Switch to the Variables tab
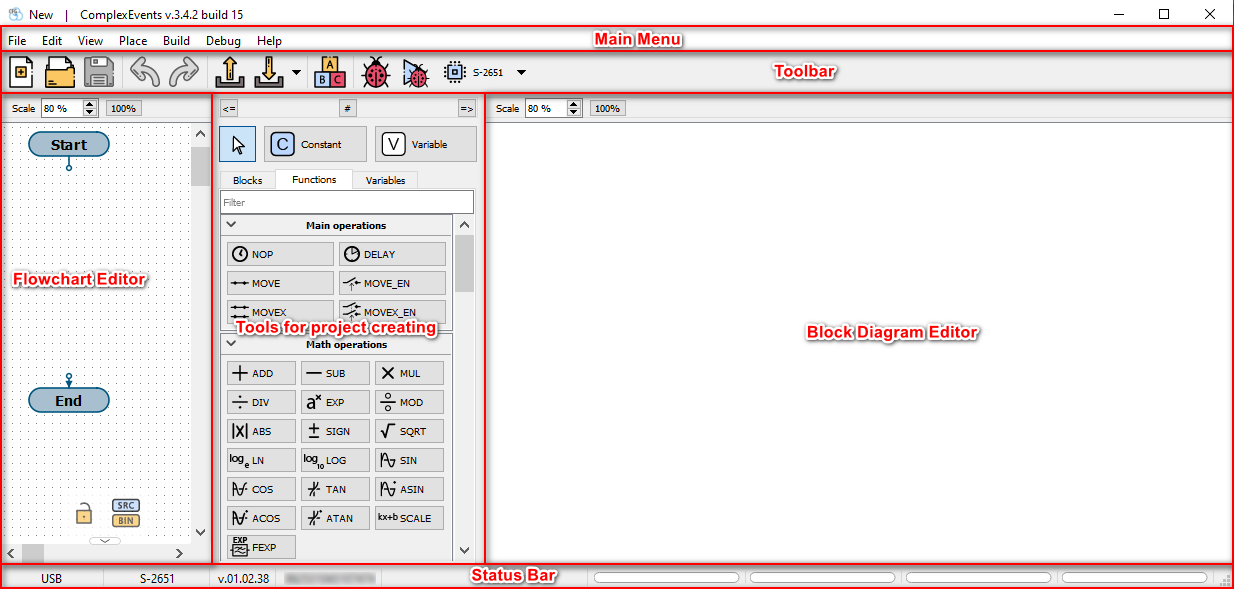This screenshot has height=589, width=1234. tap(385, 180)
